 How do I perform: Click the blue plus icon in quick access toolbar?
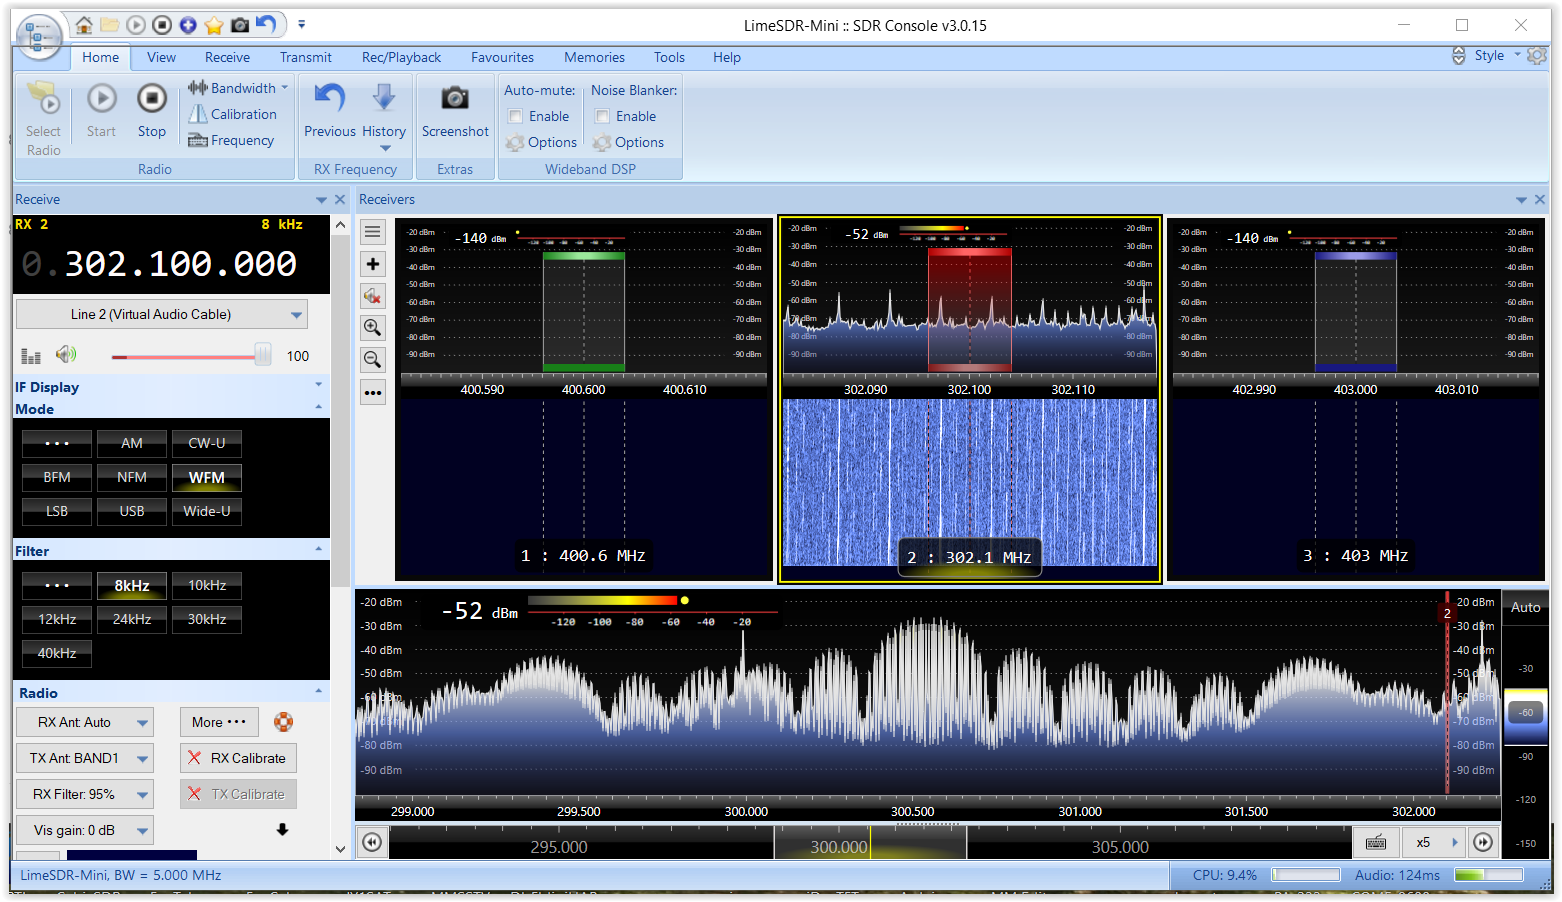[188, 25]
